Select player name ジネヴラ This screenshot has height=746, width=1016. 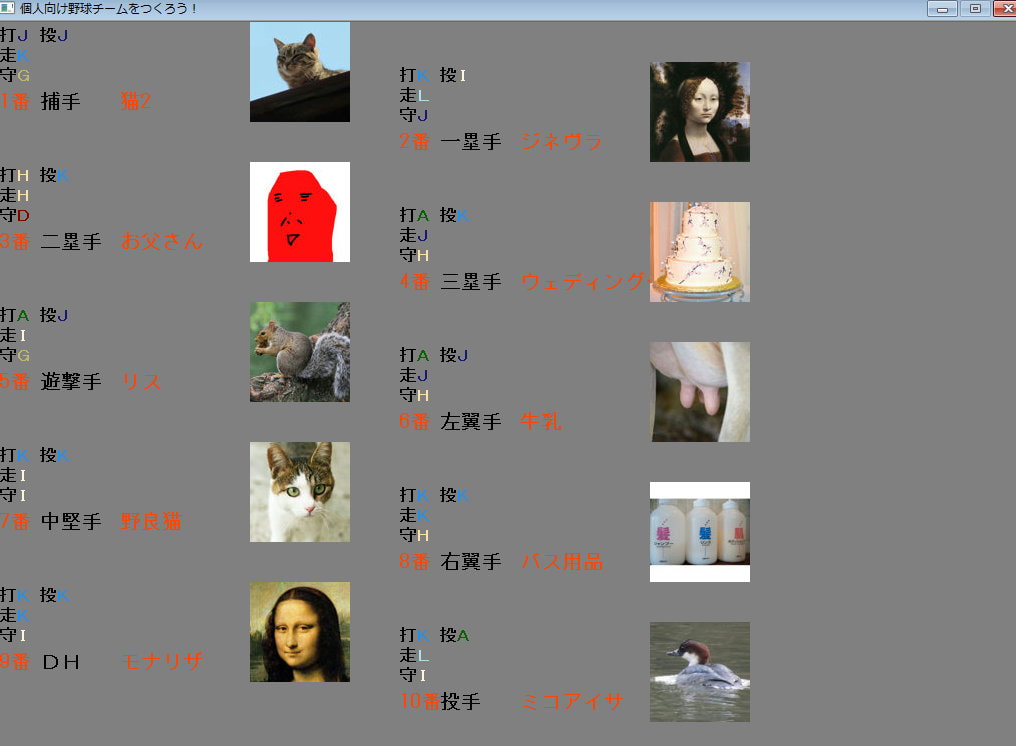pyautogui.click(x=561, y=142)
